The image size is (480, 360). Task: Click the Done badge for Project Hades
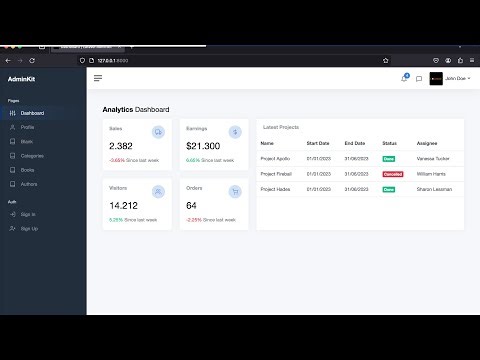(x=389, y=190)
